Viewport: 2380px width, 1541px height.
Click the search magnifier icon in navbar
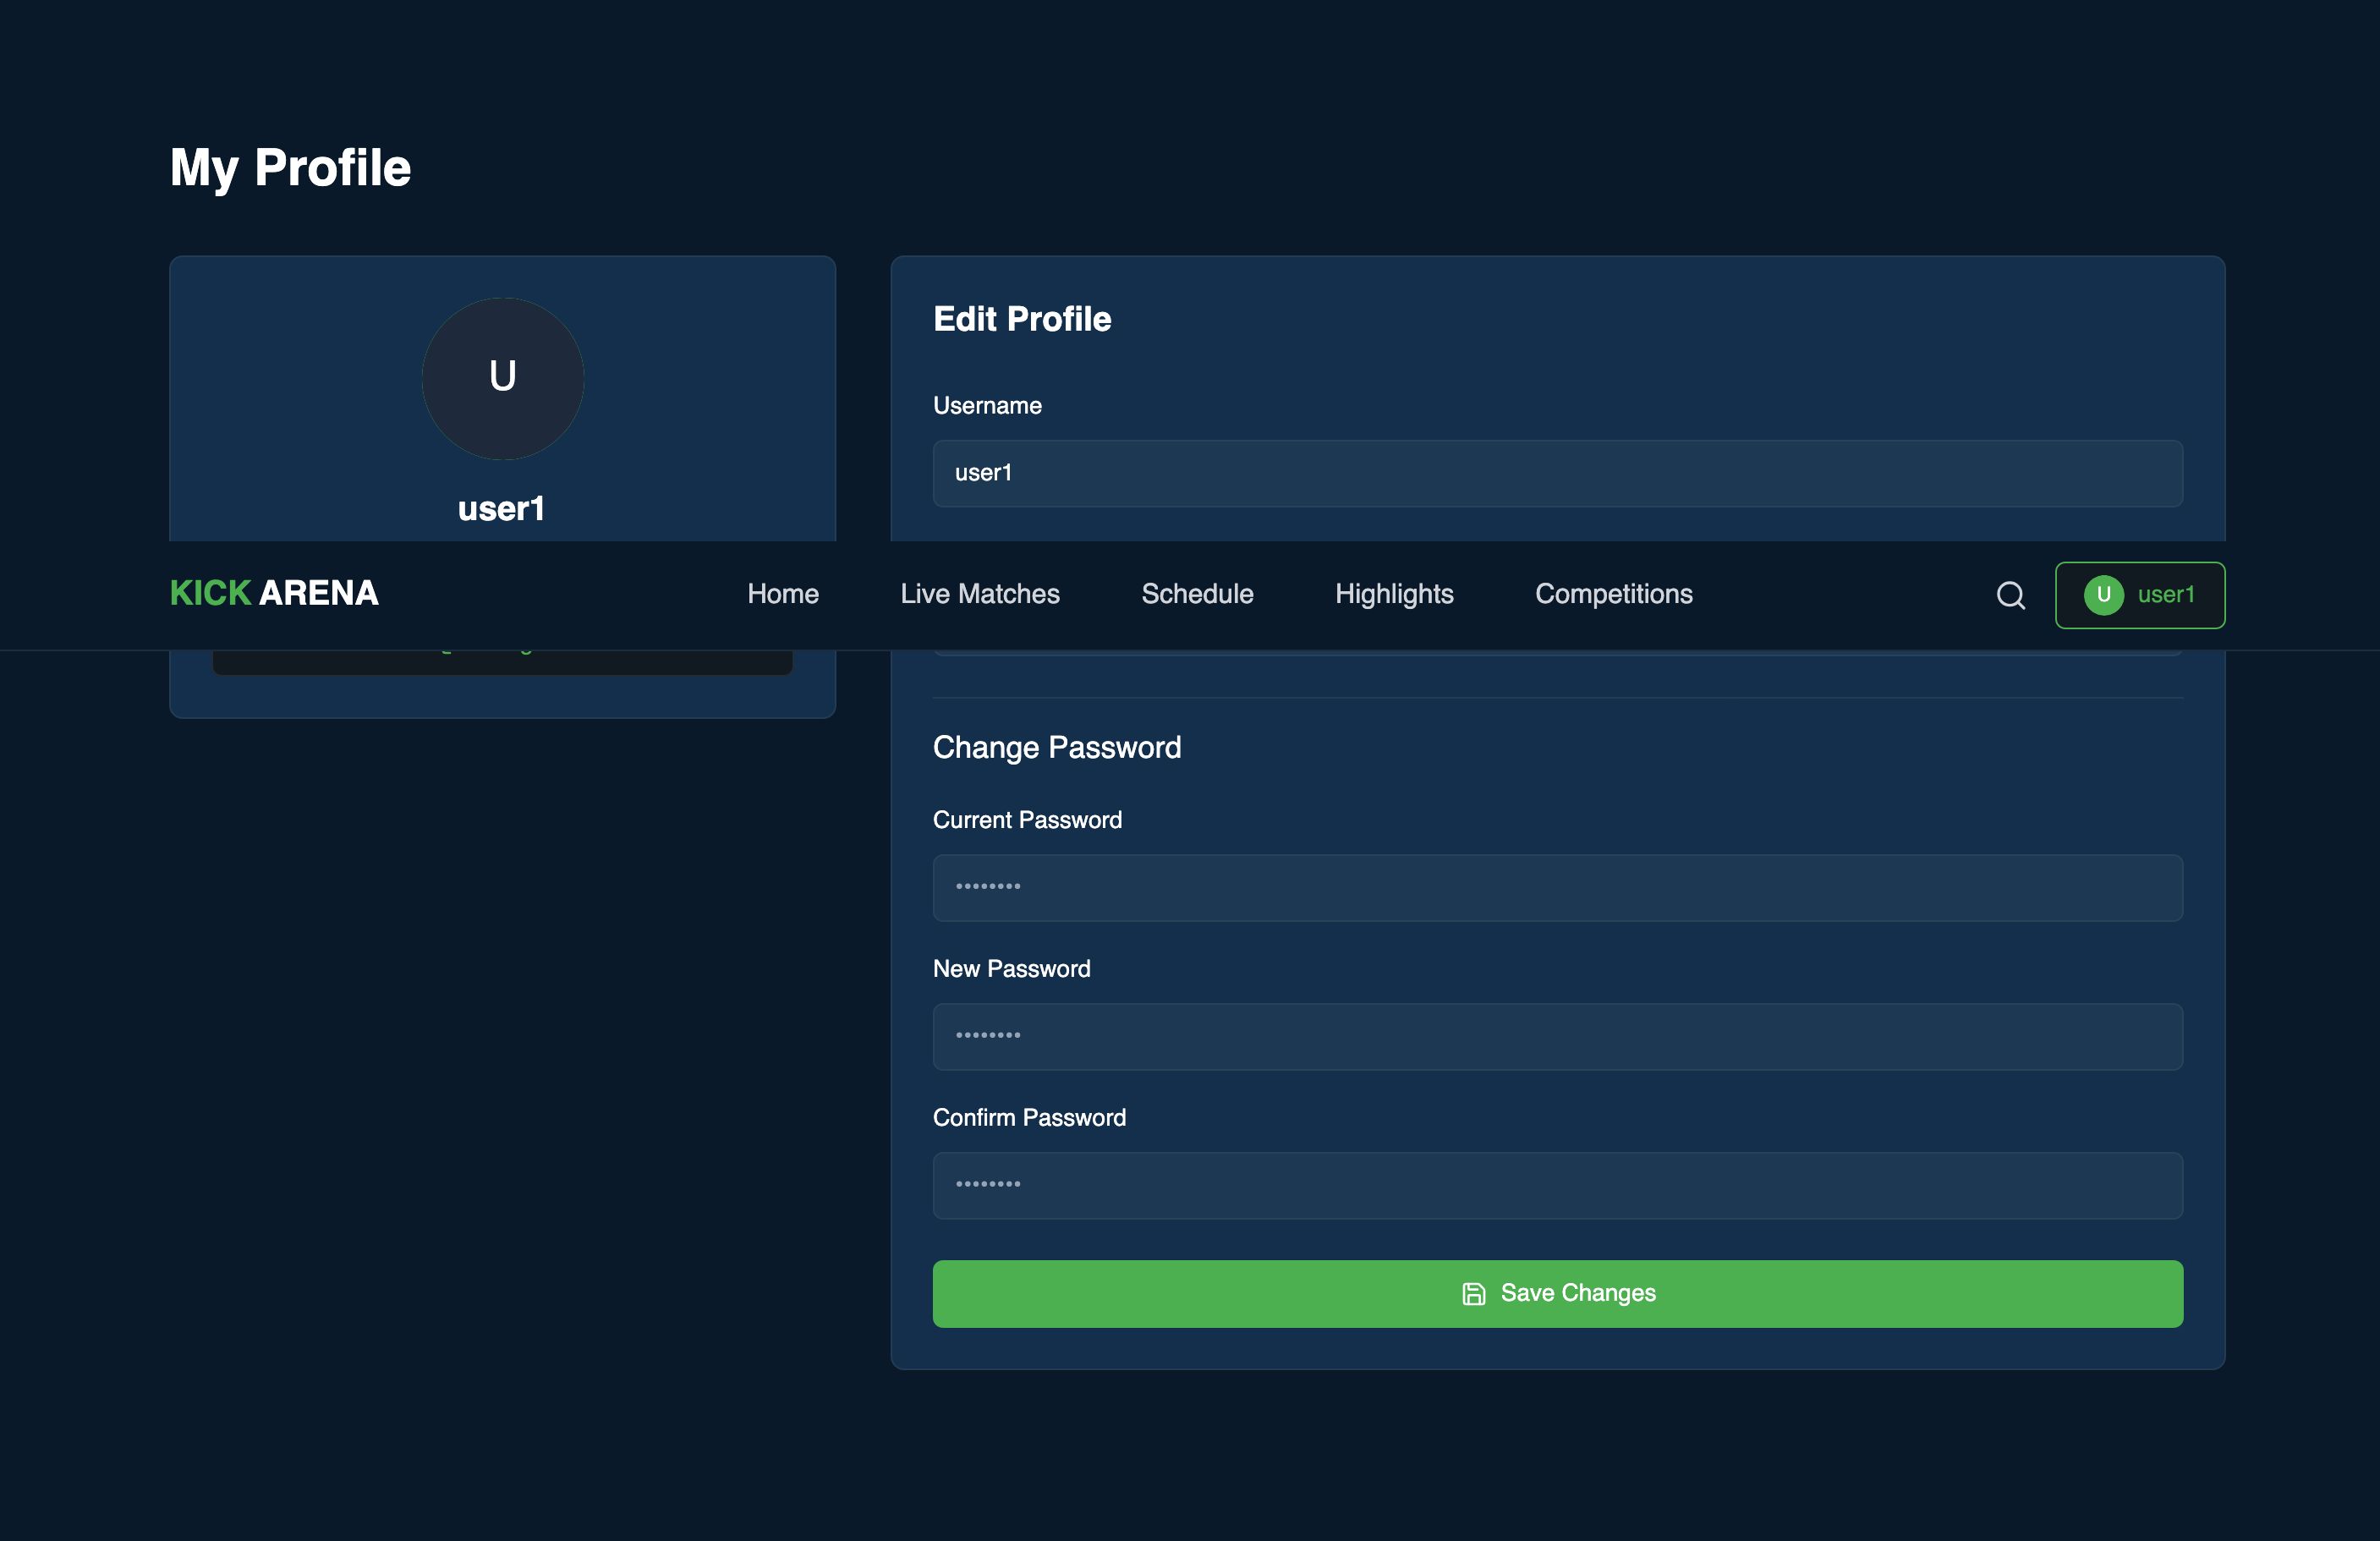click(2010, 595)
